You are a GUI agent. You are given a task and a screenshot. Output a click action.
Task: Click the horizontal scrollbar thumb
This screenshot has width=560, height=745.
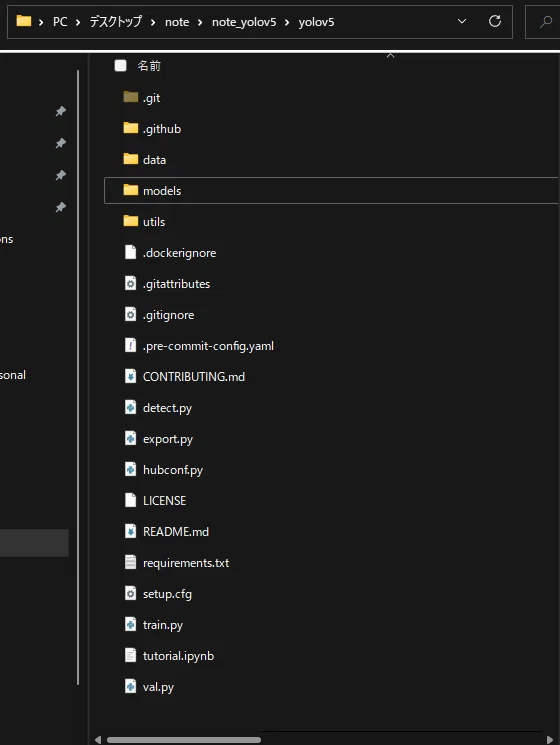pyautogui.click(x=184, y=740)
